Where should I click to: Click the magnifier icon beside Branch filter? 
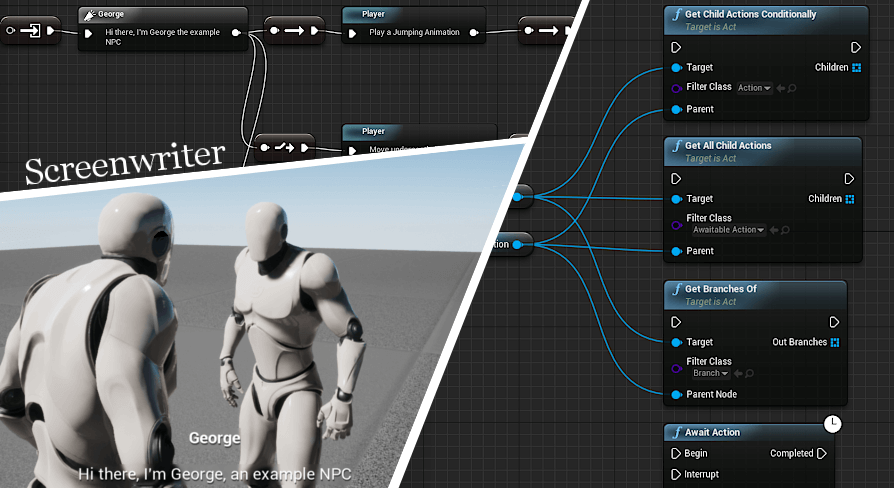(750, 373)
